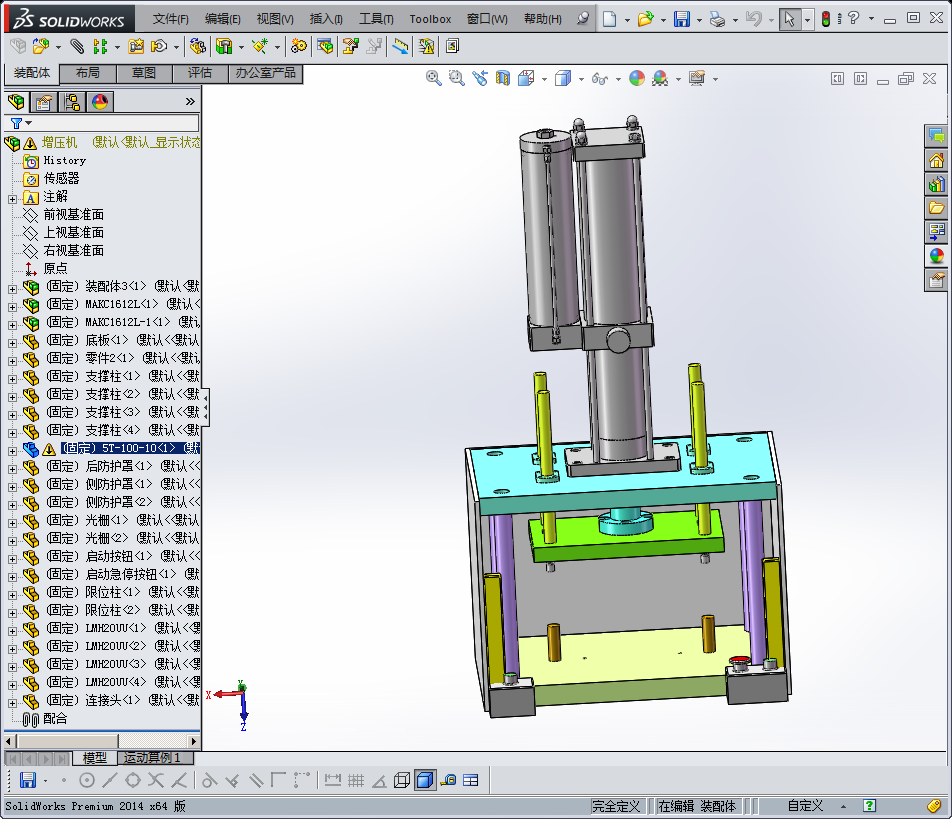This screenshot has height=819, width=952.
Task: Open the display style dropdown arrow
Action: [581, 79]
